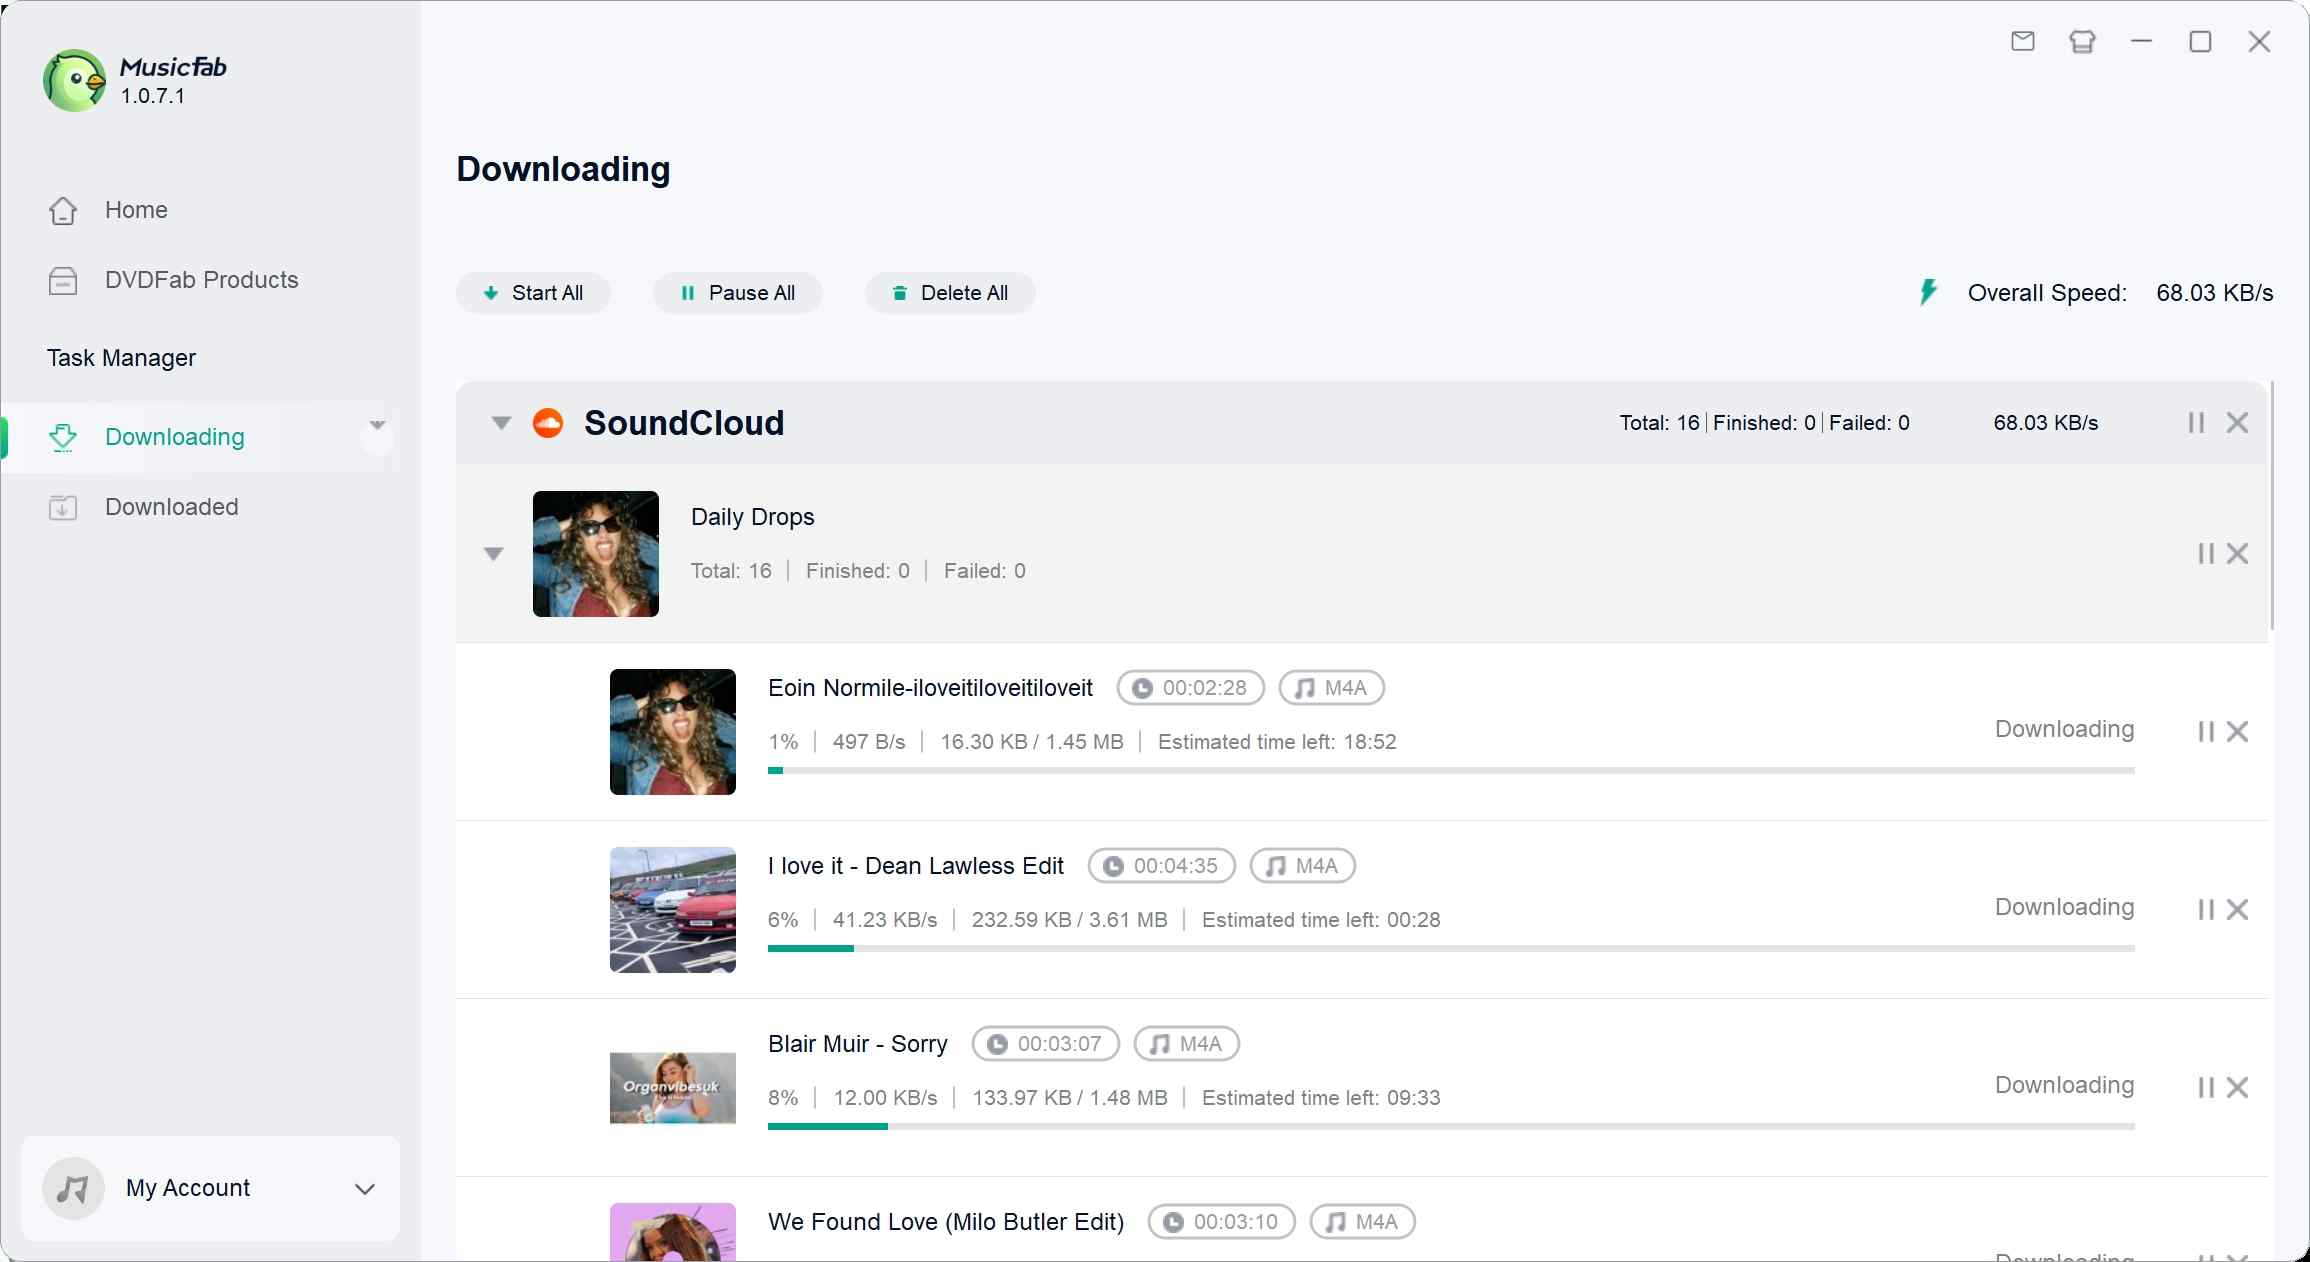Click the download list scrollbar
Image resolution: width=2310 pixels, height=1262 pixels.
click(x=2272, y=505)
